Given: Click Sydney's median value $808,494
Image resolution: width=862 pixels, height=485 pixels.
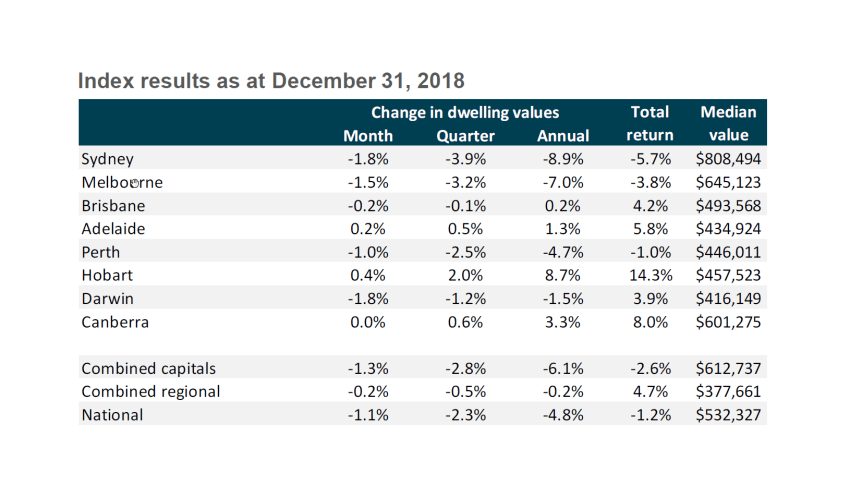Looking at the screenshot, I should point(728,159).
